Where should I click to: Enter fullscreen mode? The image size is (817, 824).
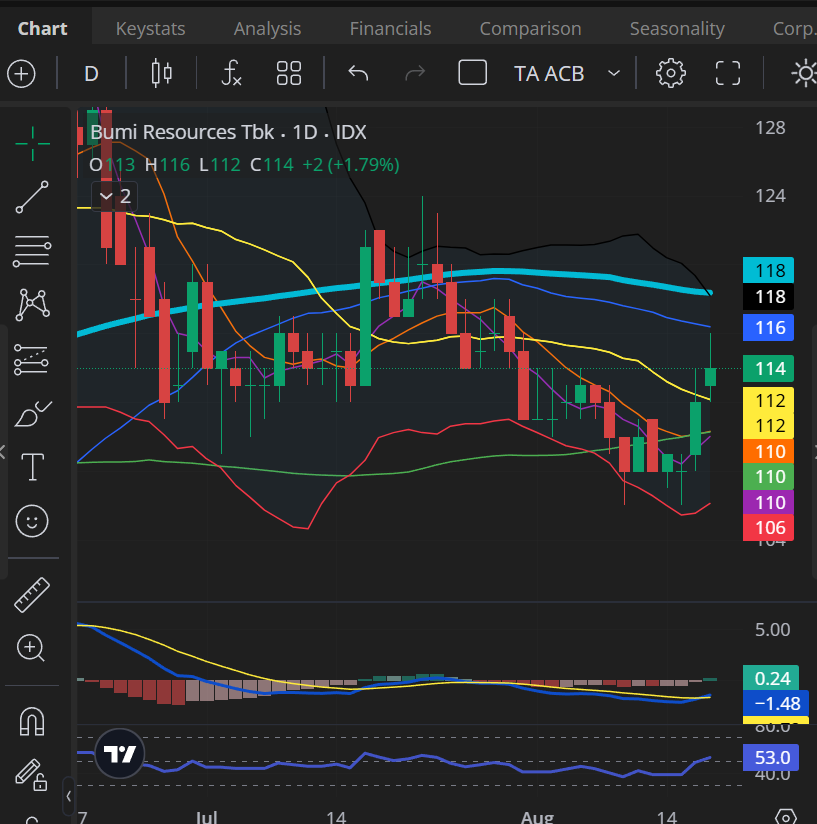(728, 73)
